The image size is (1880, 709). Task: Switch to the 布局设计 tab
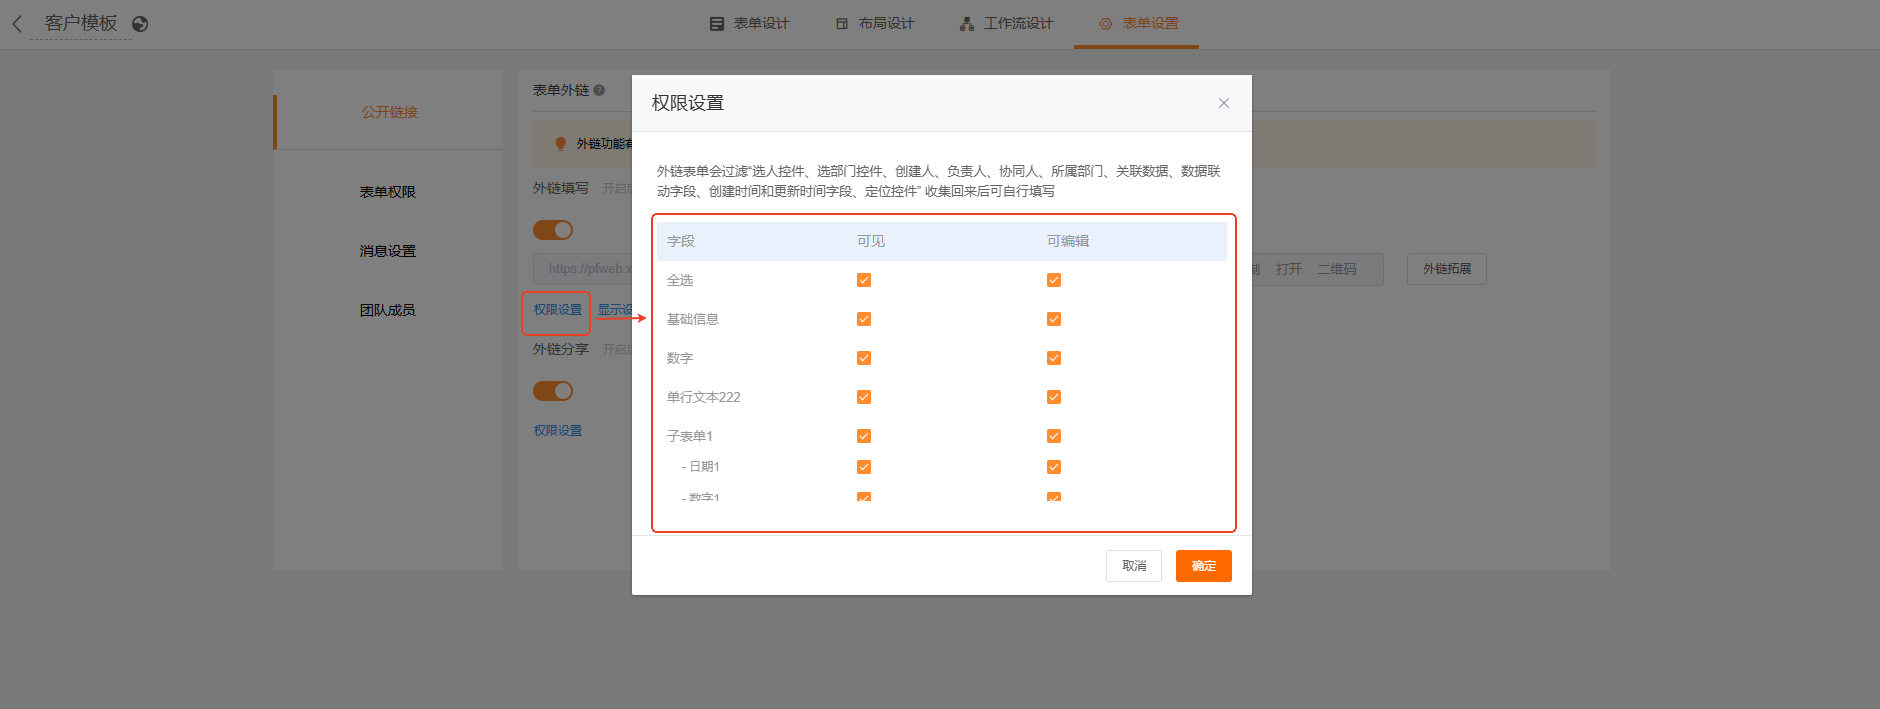[875, 23]
